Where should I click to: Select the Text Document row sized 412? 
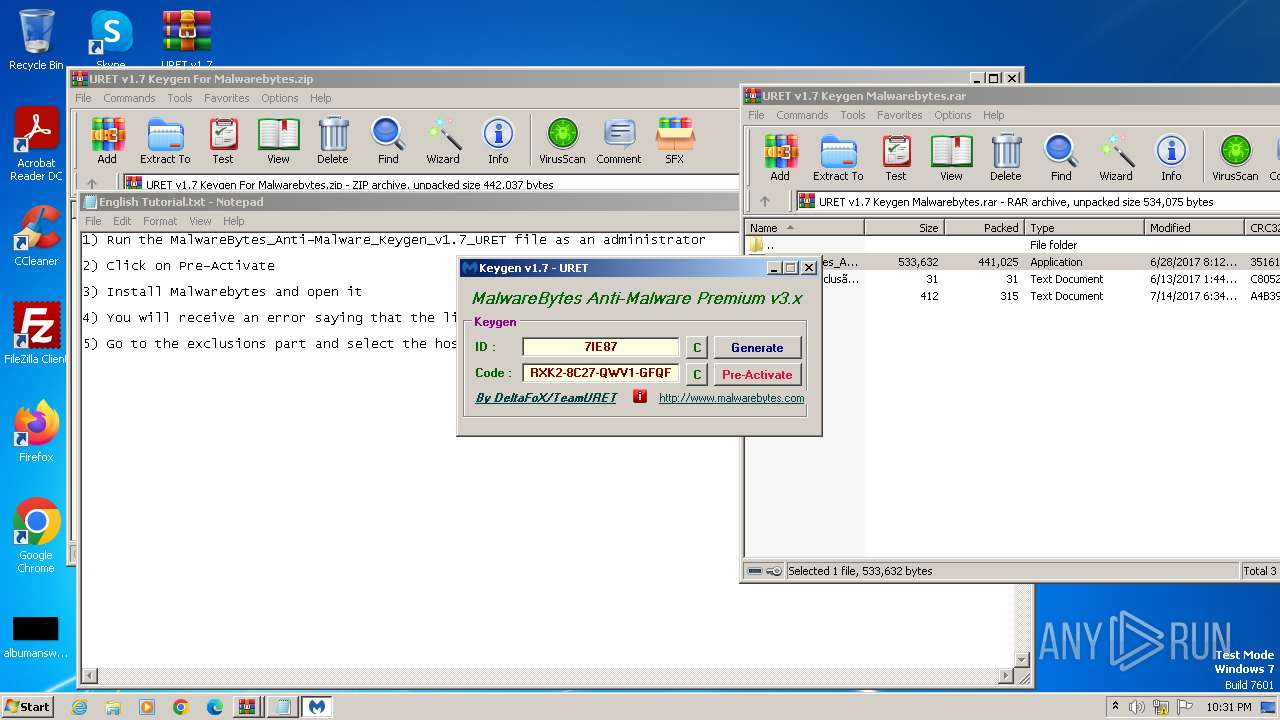1012,296
